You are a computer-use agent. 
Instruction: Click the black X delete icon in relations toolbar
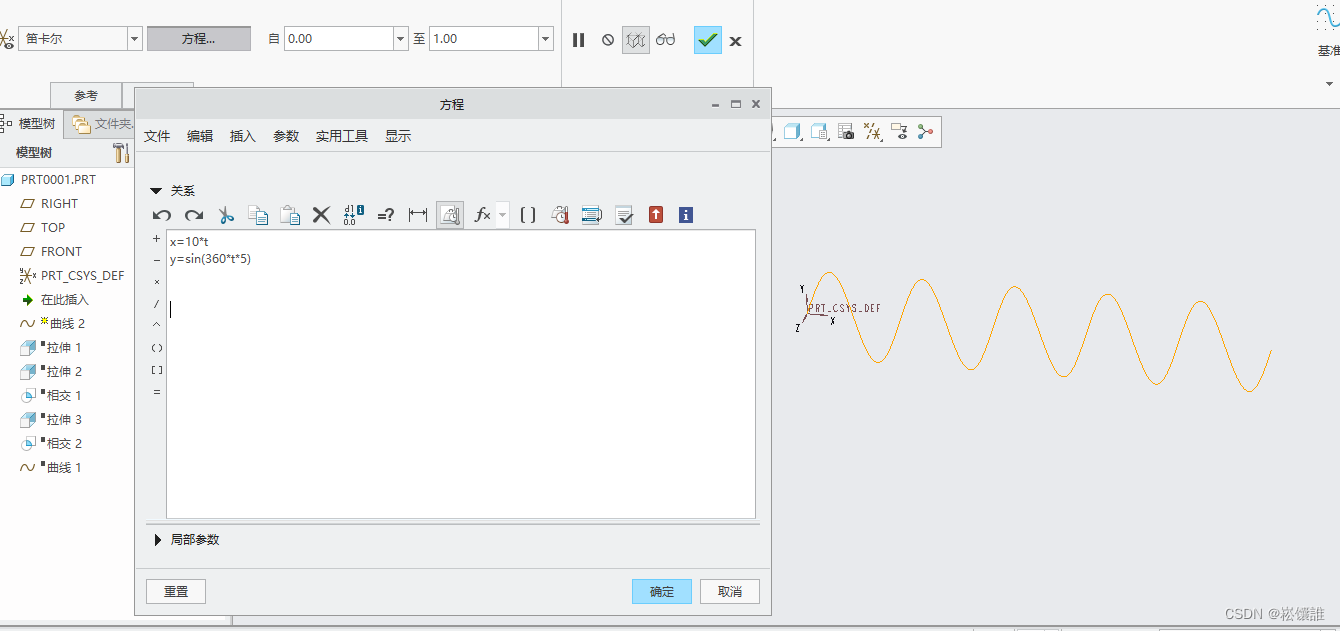[x=321, y=215]
